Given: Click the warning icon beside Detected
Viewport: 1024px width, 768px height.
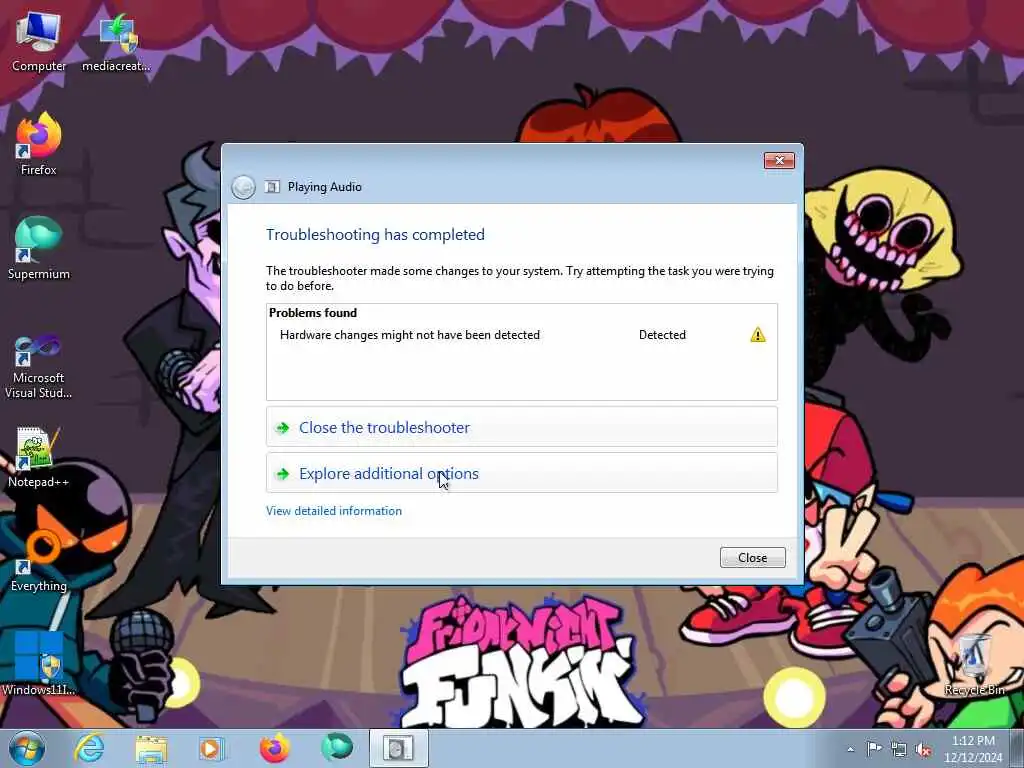Looking at the screenshot, I should pyautogui.click(x=758, y=335).
